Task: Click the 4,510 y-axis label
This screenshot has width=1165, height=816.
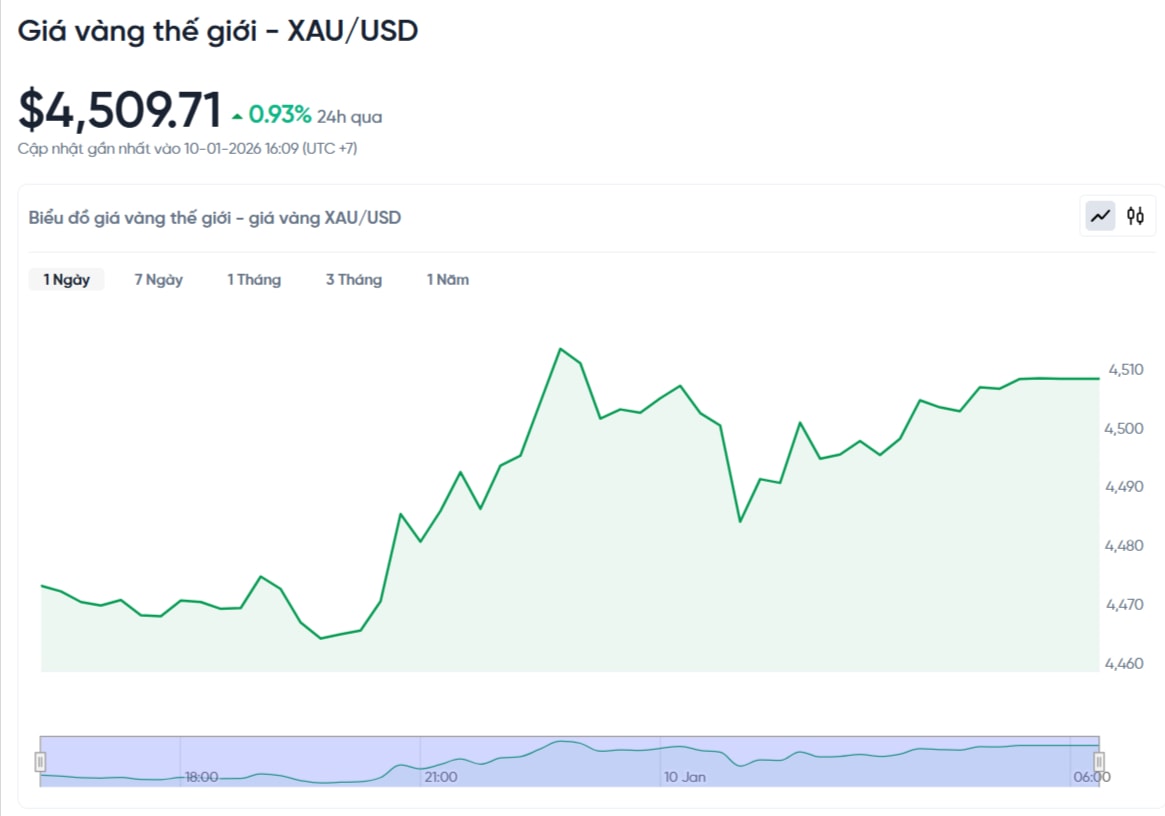Action: tap(1124, 370)
